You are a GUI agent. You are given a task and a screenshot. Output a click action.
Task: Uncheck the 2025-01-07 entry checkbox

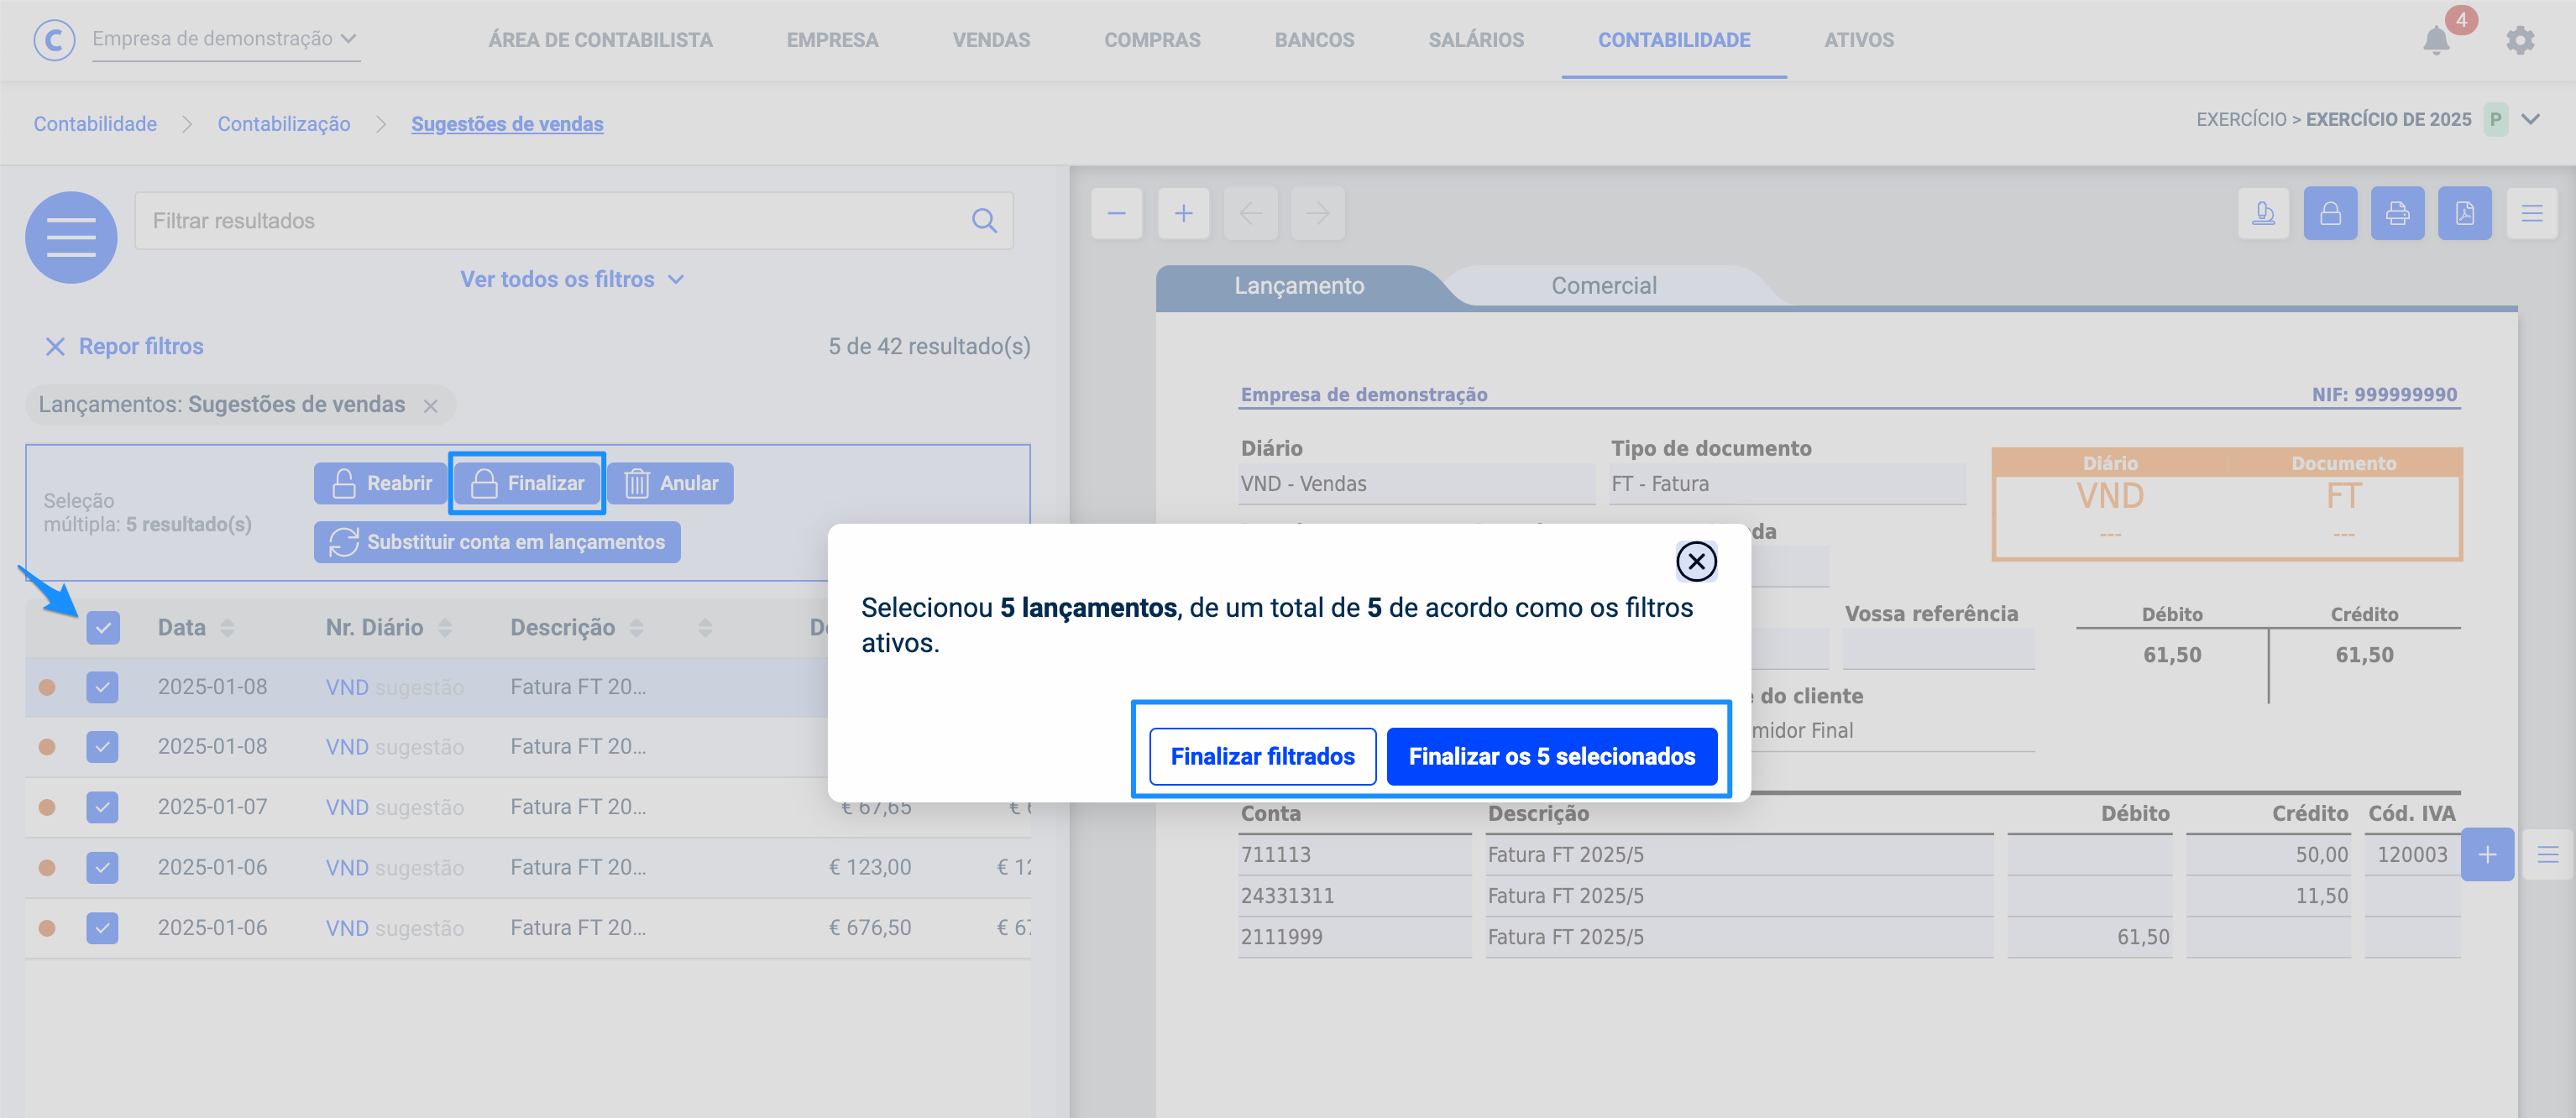click(x=103, y=808)
